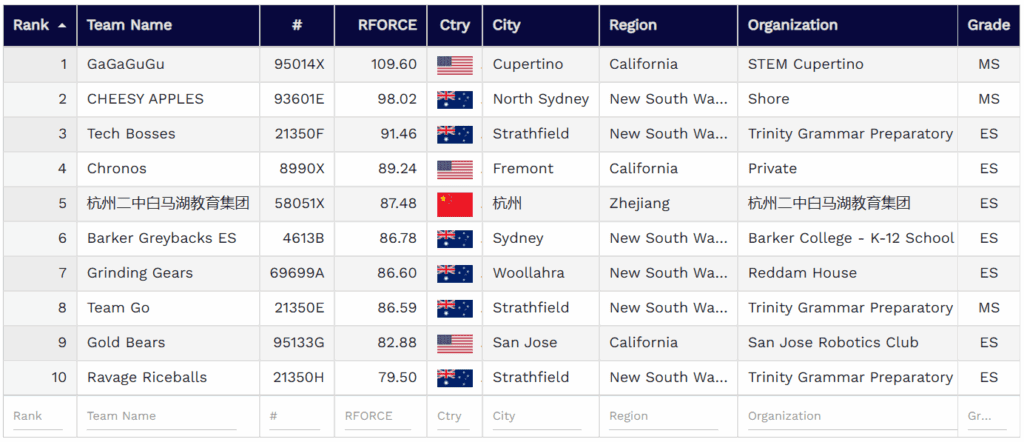The width and height of the screenshot is (1024, 442).
Task: Sort table by Team Name header
Action: 129,25
